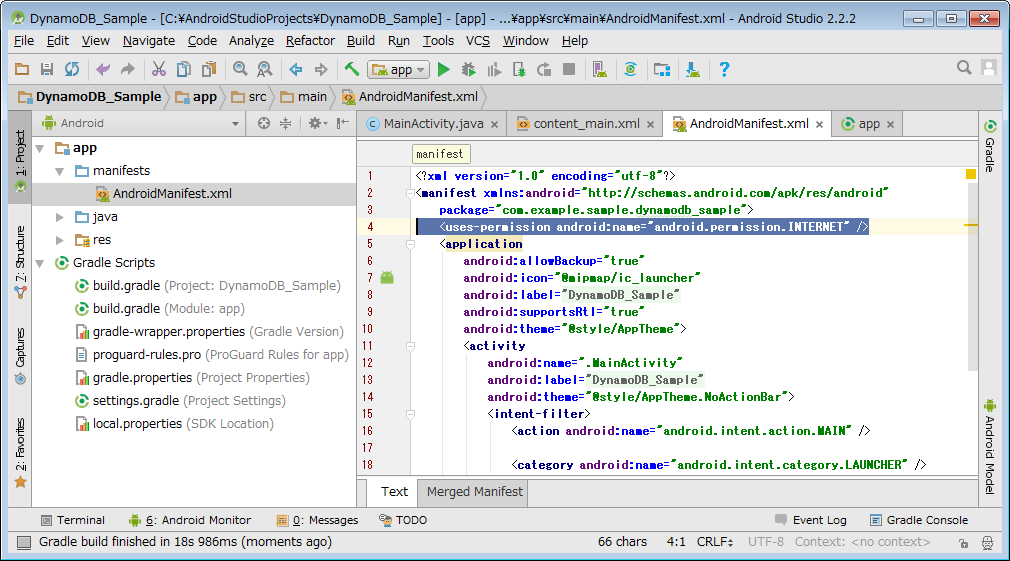Click the search magnifier at top right

(964, 68)
